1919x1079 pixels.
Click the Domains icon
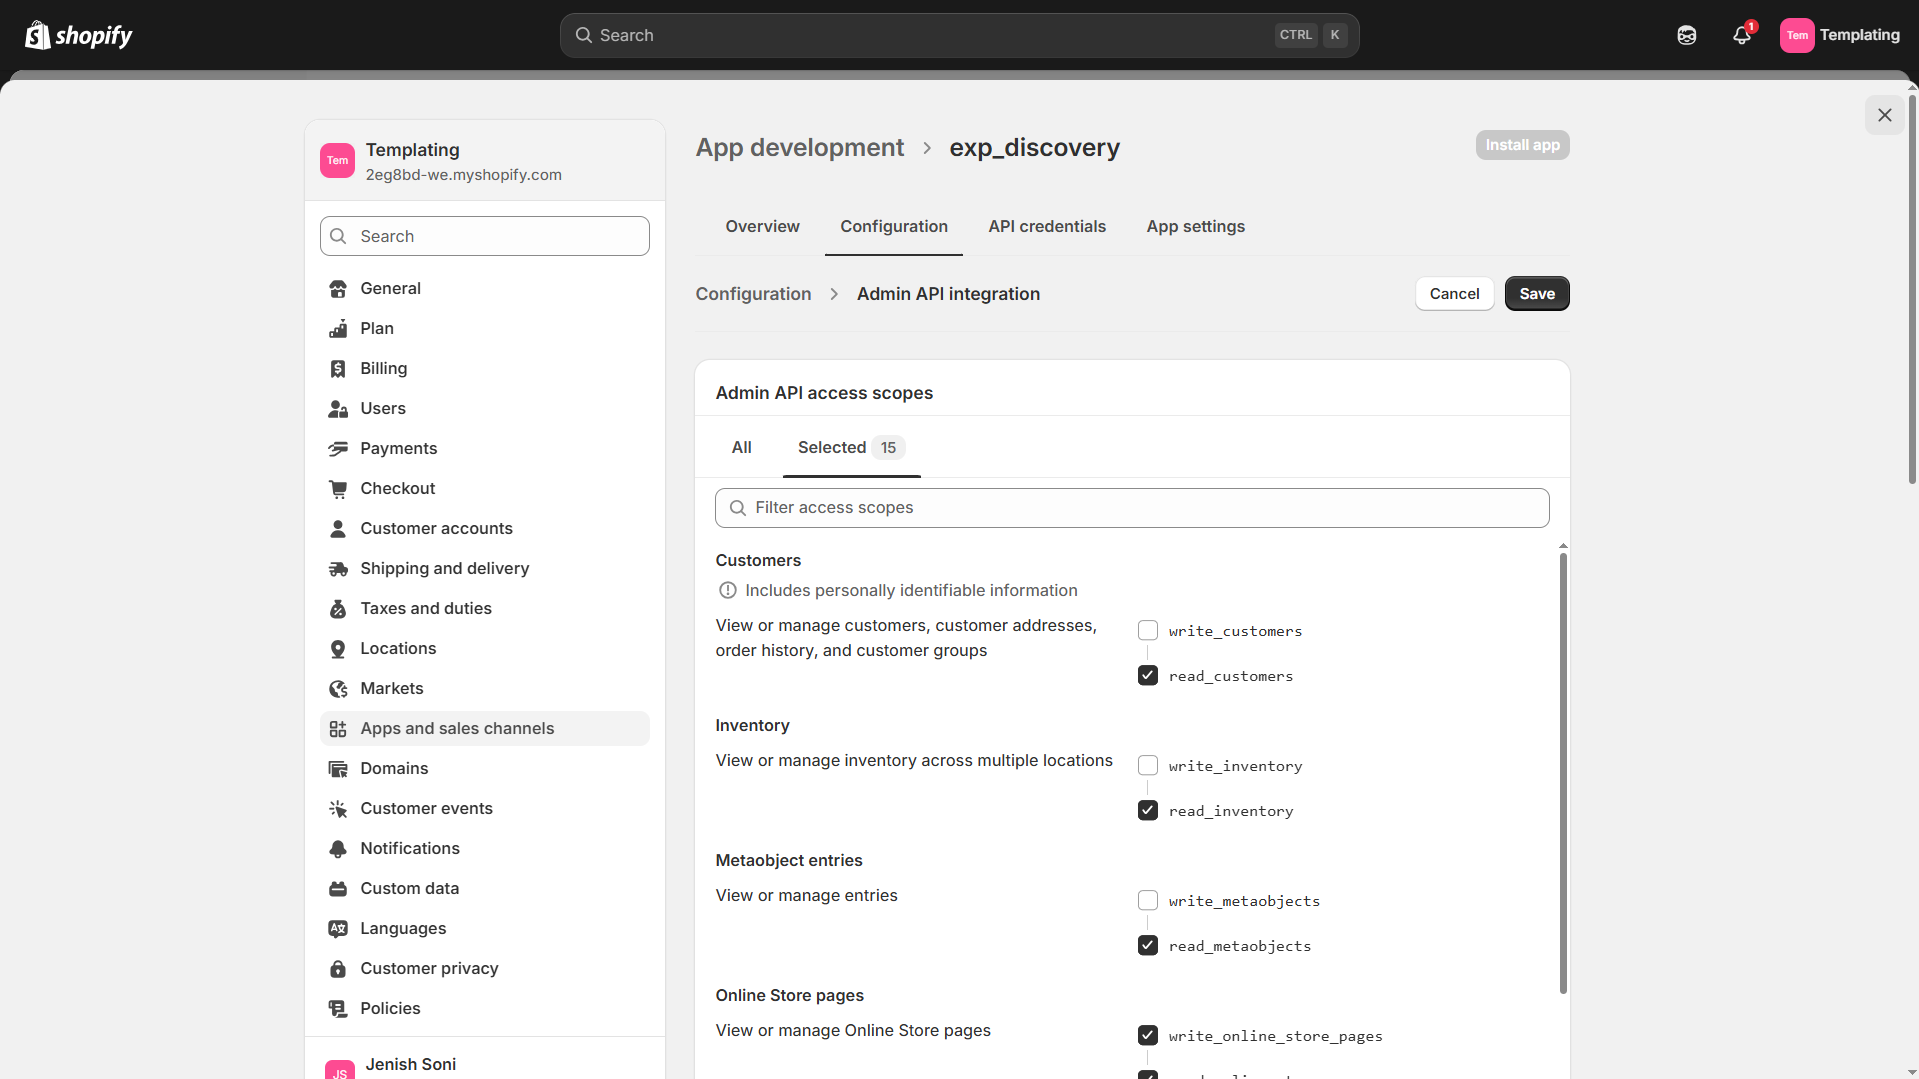click(x=338, y=769)
